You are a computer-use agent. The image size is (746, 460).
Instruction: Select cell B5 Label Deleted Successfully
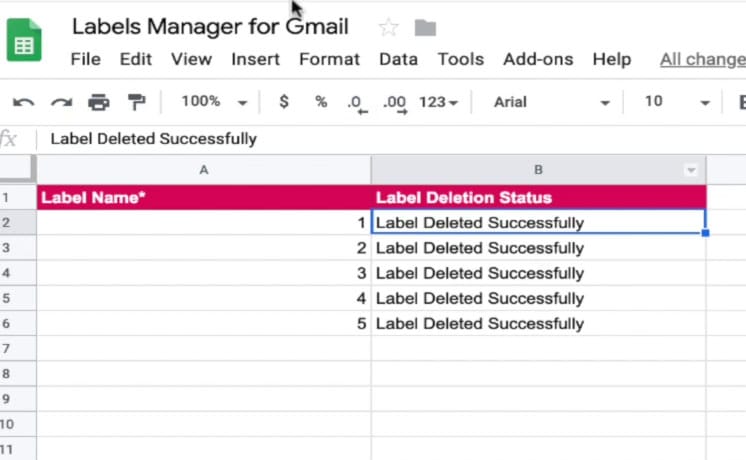pos(539,298)
